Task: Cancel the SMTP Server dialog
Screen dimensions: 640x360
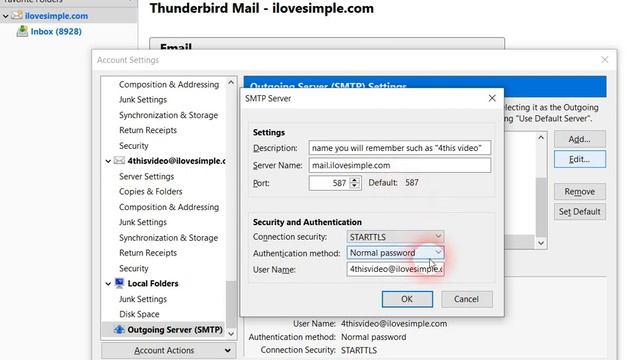Action: pos(467,299)
